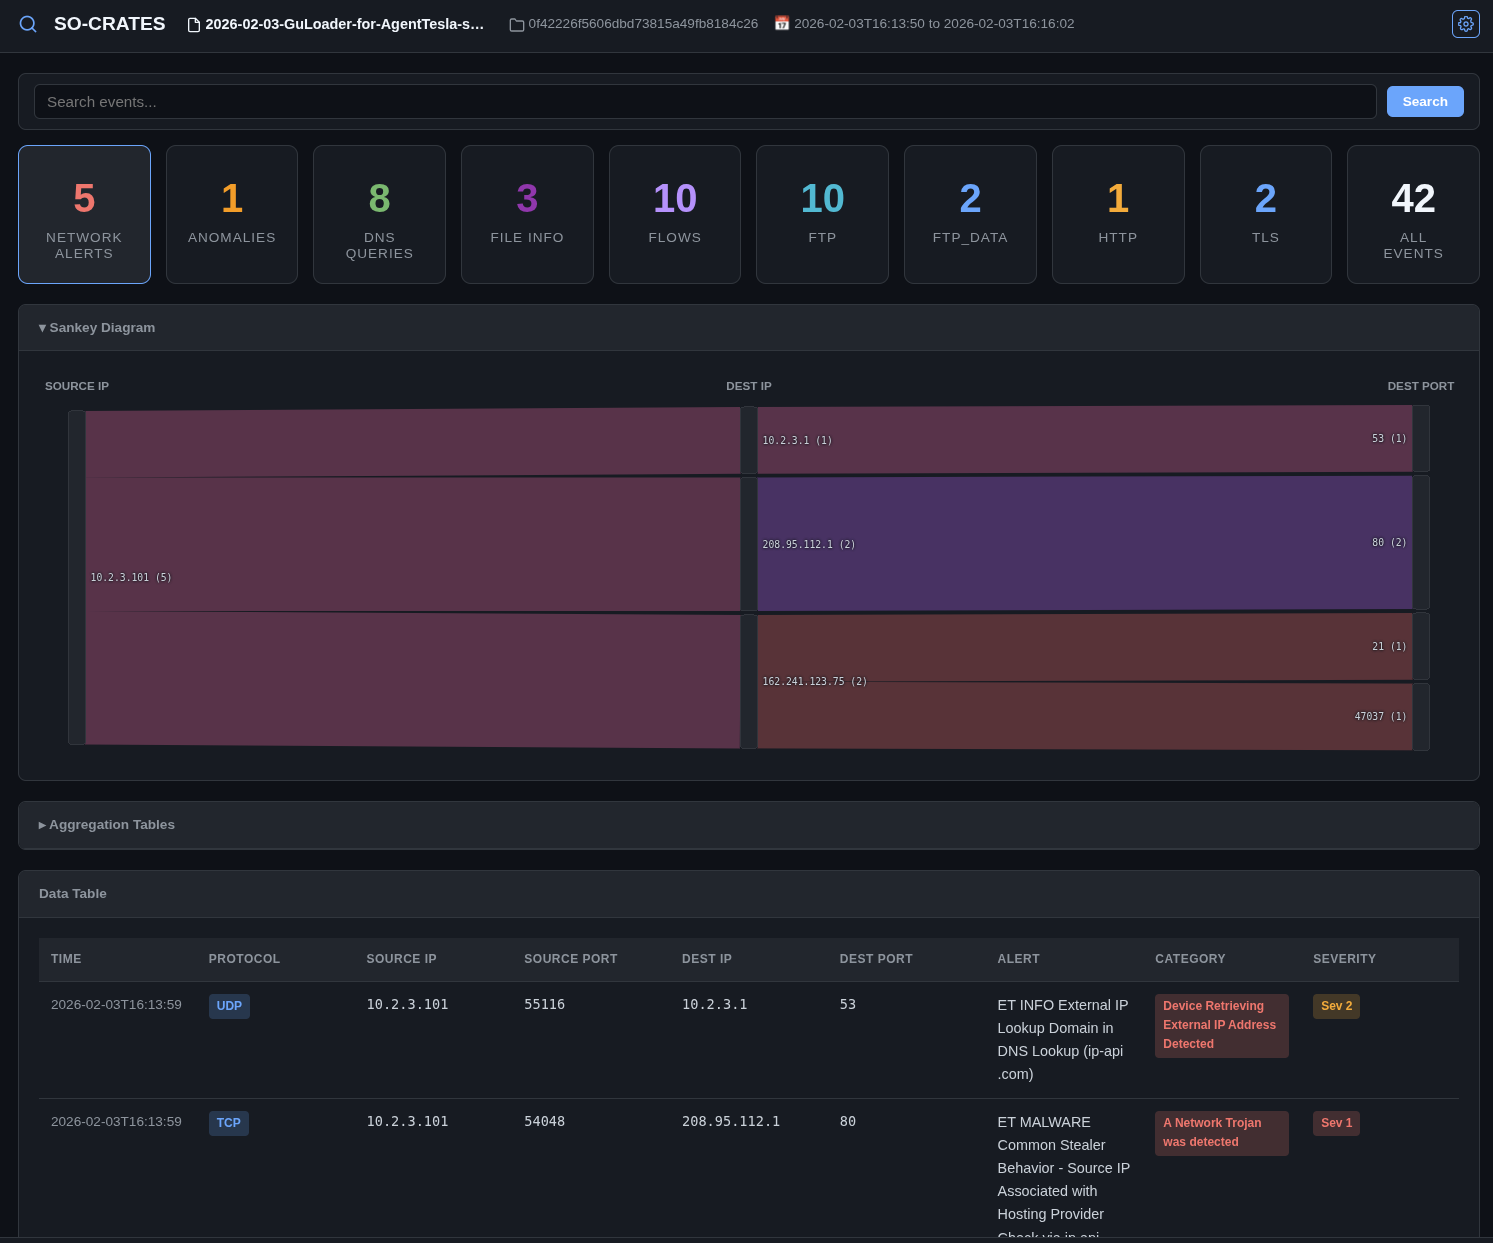Screen dimensions: 1493x1243
Task: Click source port 55116 cell
Action: [x=544, y=1004]
